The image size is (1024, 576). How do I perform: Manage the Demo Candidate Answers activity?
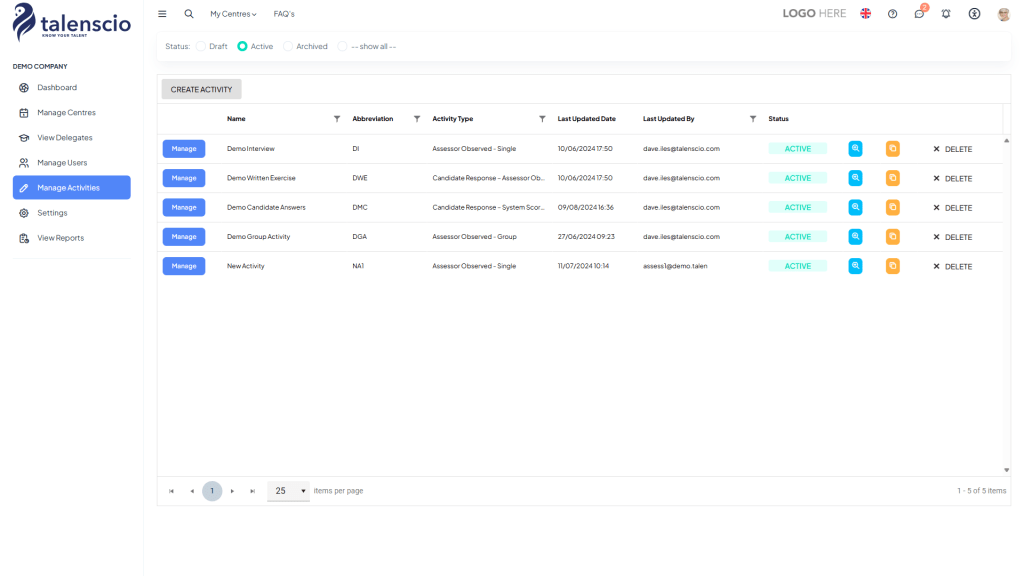click(184, 208)
